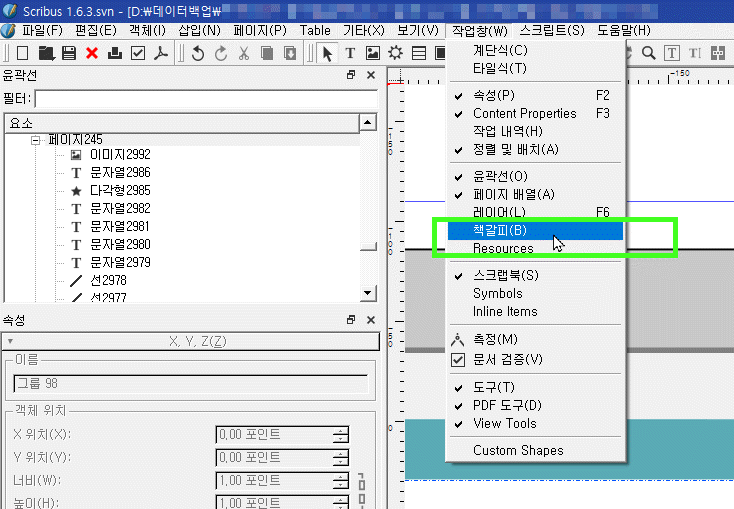Open the 객체(I) menu

[147, 30]
